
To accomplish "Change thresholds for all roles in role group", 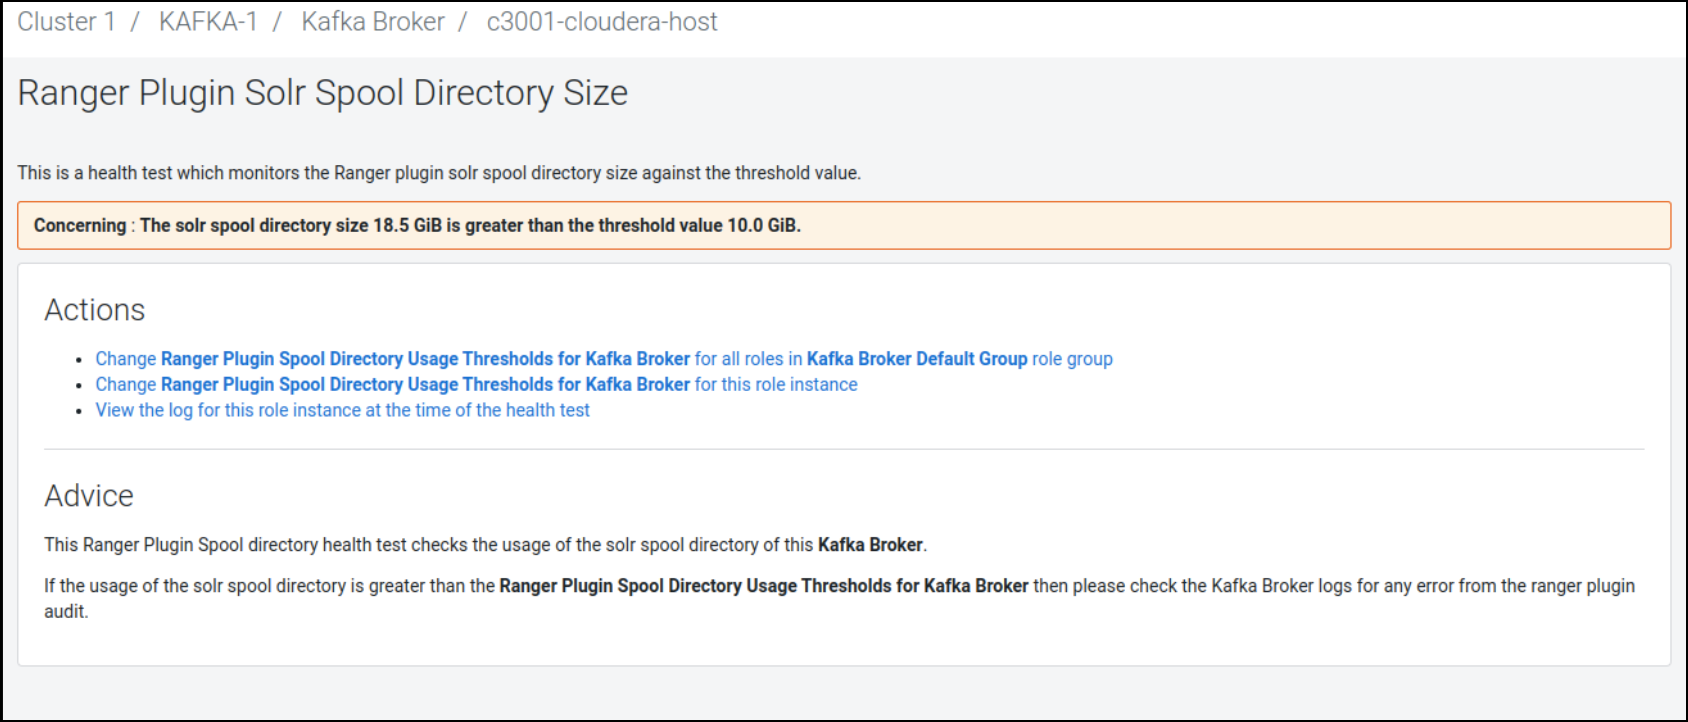I will (603, 359).
